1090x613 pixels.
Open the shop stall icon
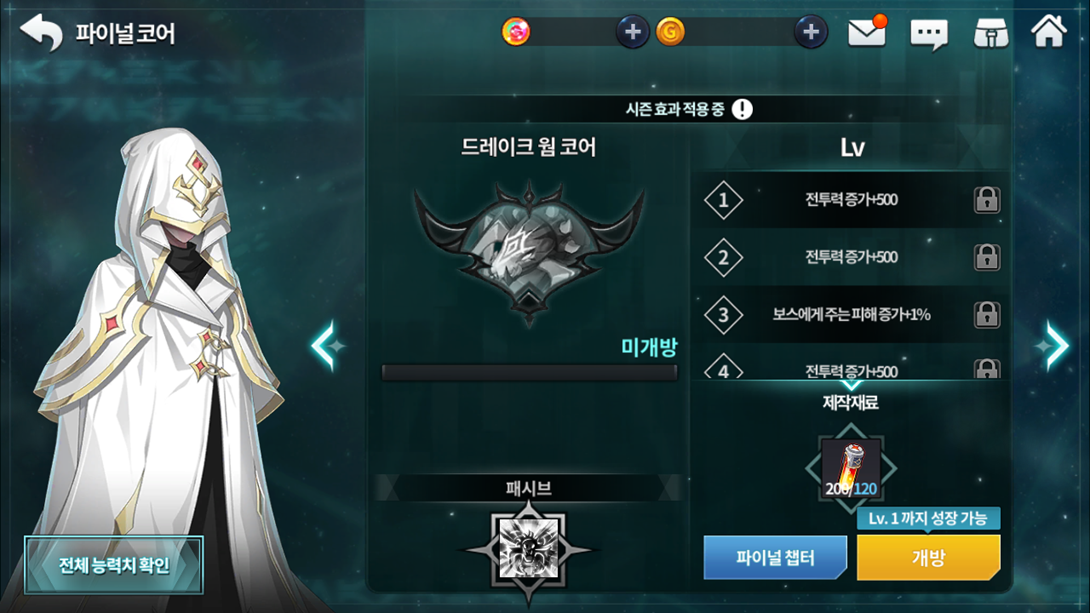991,33
